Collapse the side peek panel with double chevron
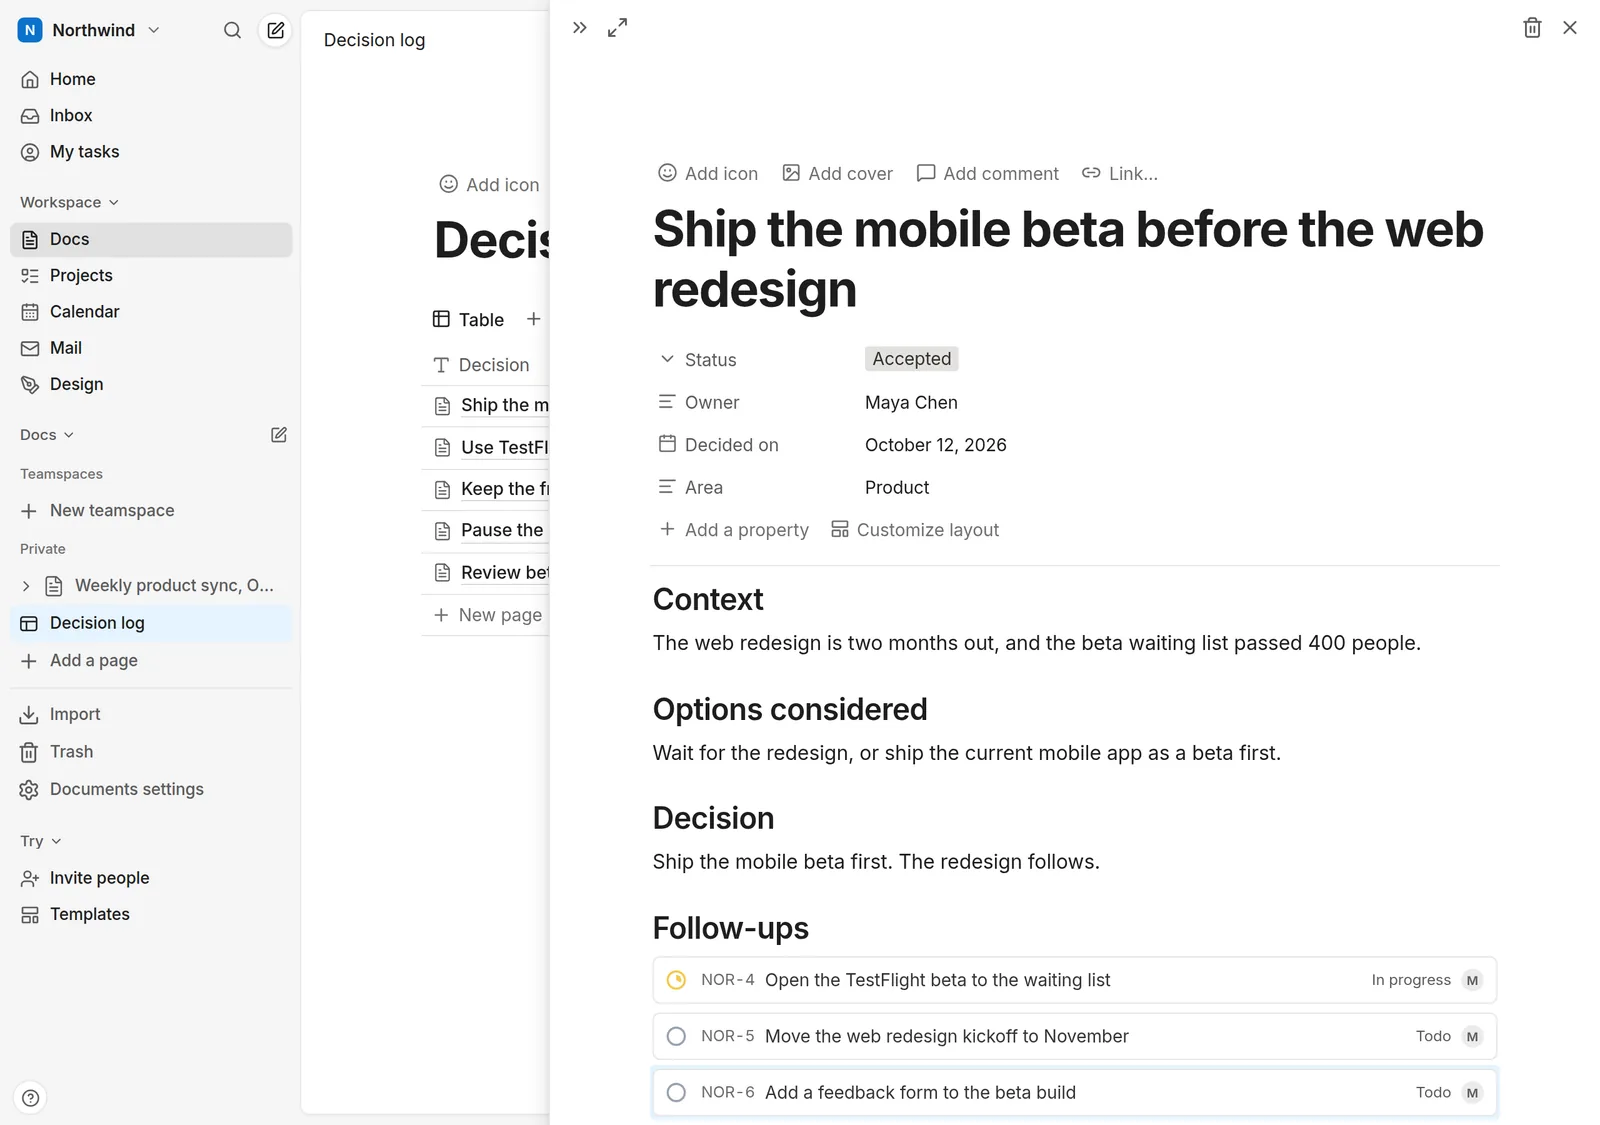The height and width of the screenshot is (1125, 1600). pos(579,28)
